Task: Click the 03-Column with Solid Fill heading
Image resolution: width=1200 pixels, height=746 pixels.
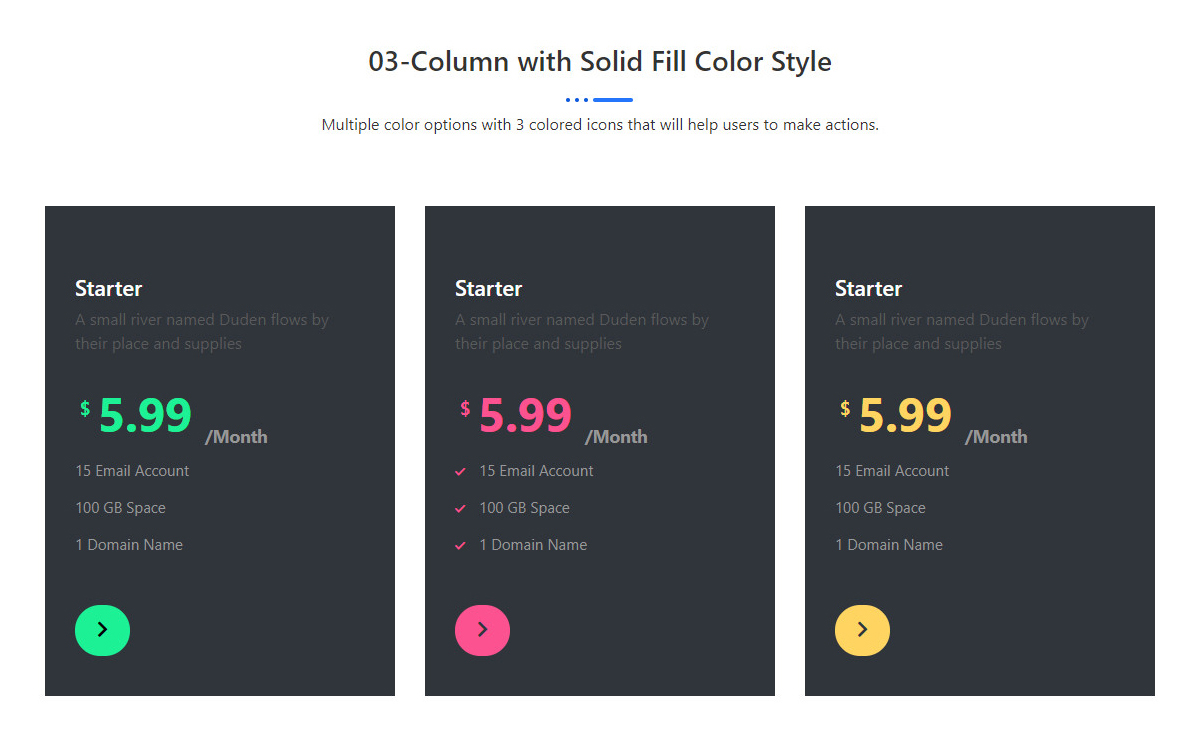Action: coord(600,62)
